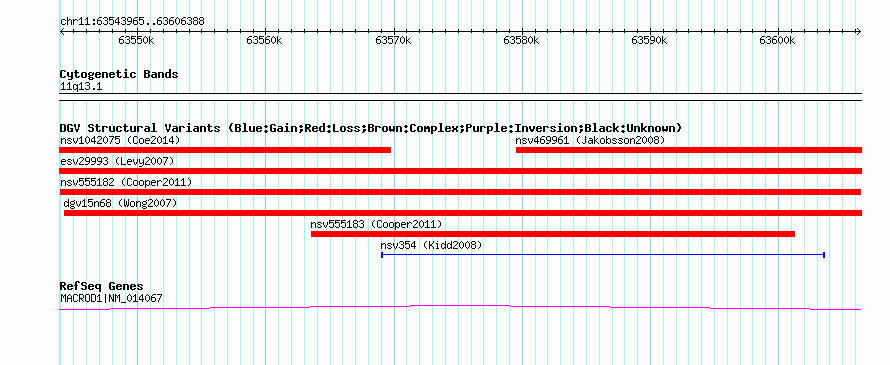Click the nsv469961 (Jakobsson2008) label
890x365 pixels.
pyautogui.click(x=590, y=140)
